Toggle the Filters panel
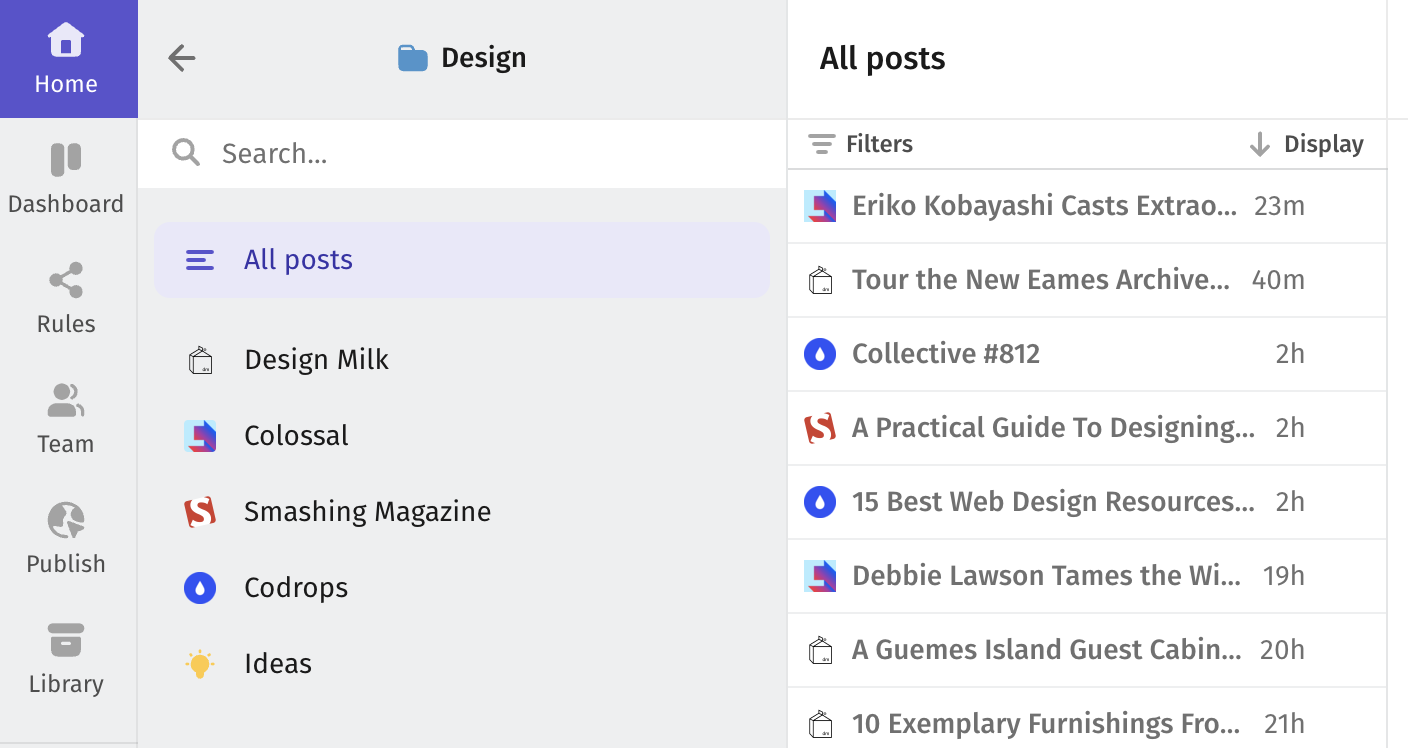 pos(860,143)
